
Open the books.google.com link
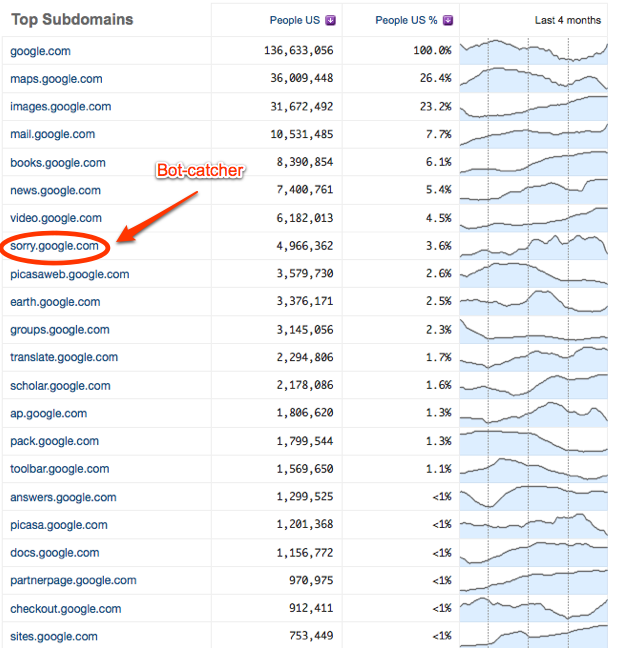click(55, 162)
